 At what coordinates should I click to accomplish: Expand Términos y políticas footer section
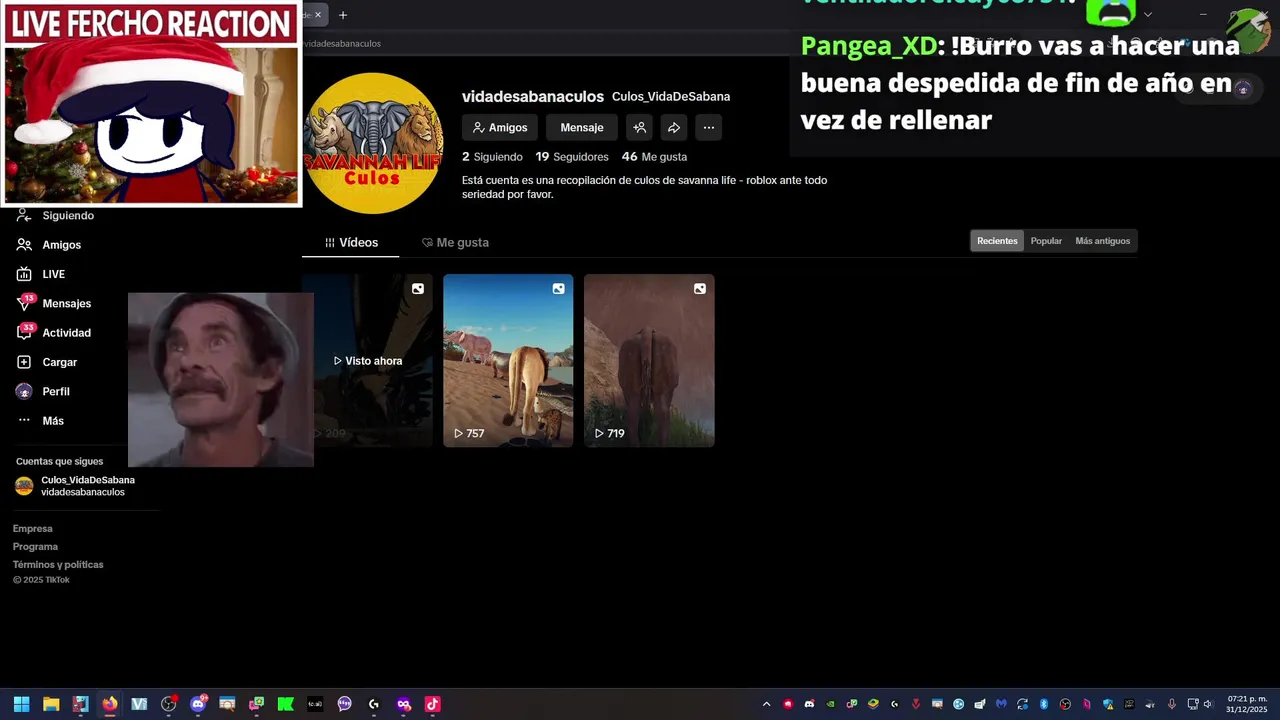click(58, 565)
